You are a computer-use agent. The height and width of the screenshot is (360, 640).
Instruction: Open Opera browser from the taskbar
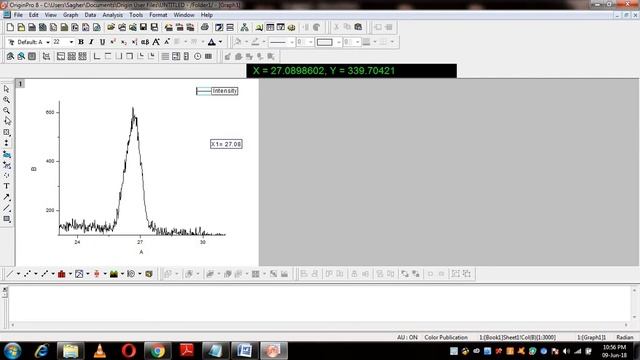pos(129,351)
